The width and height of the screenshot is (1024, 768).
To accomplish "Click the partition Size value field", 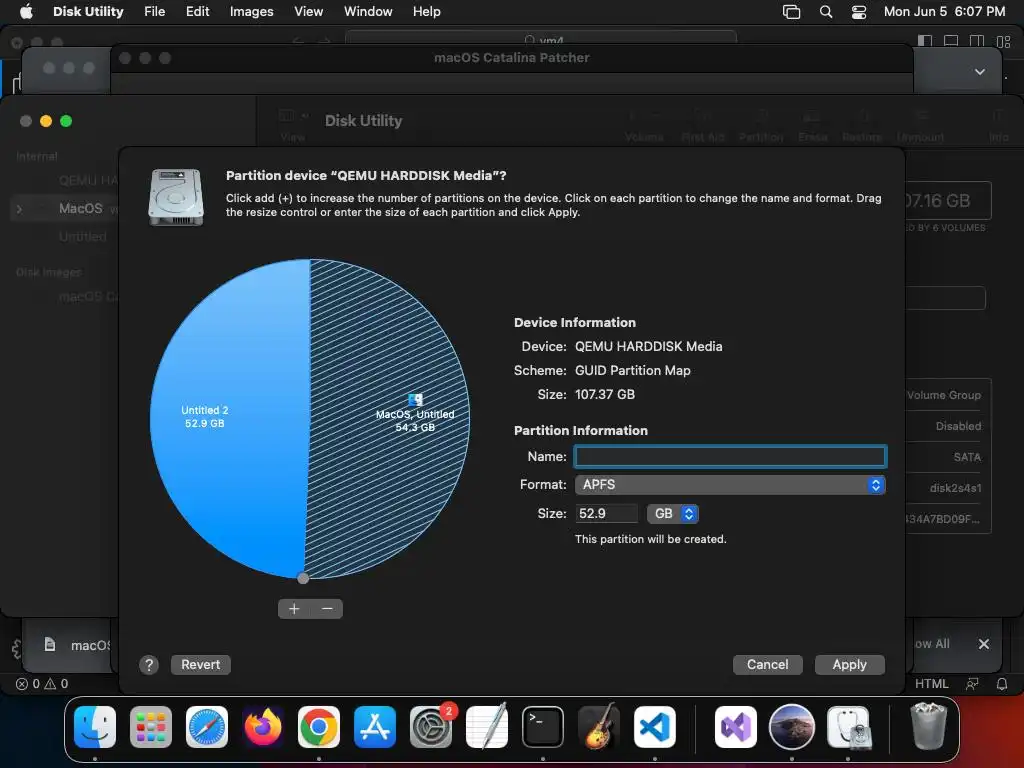I will (606, 513).
